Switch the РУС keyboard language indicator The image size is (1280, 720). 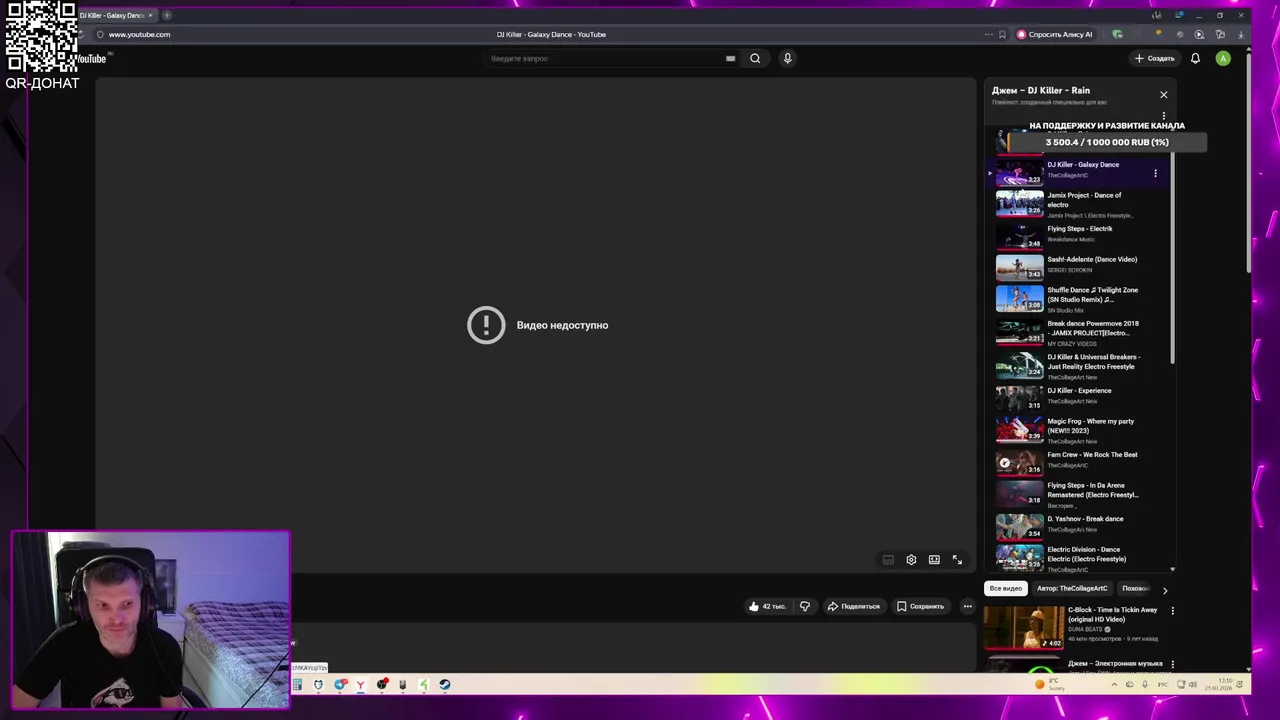click(1162, 685)
